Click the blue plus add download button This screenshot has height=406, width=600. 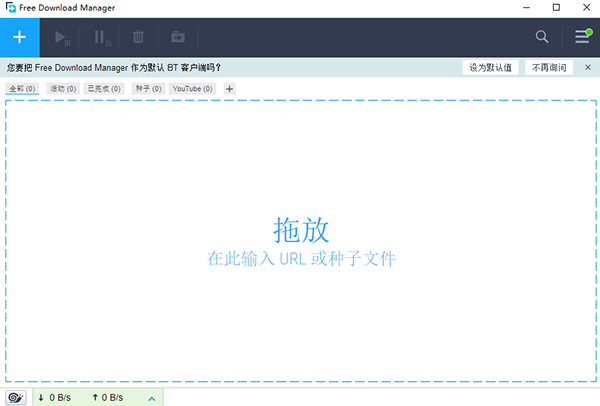[20, 37]
